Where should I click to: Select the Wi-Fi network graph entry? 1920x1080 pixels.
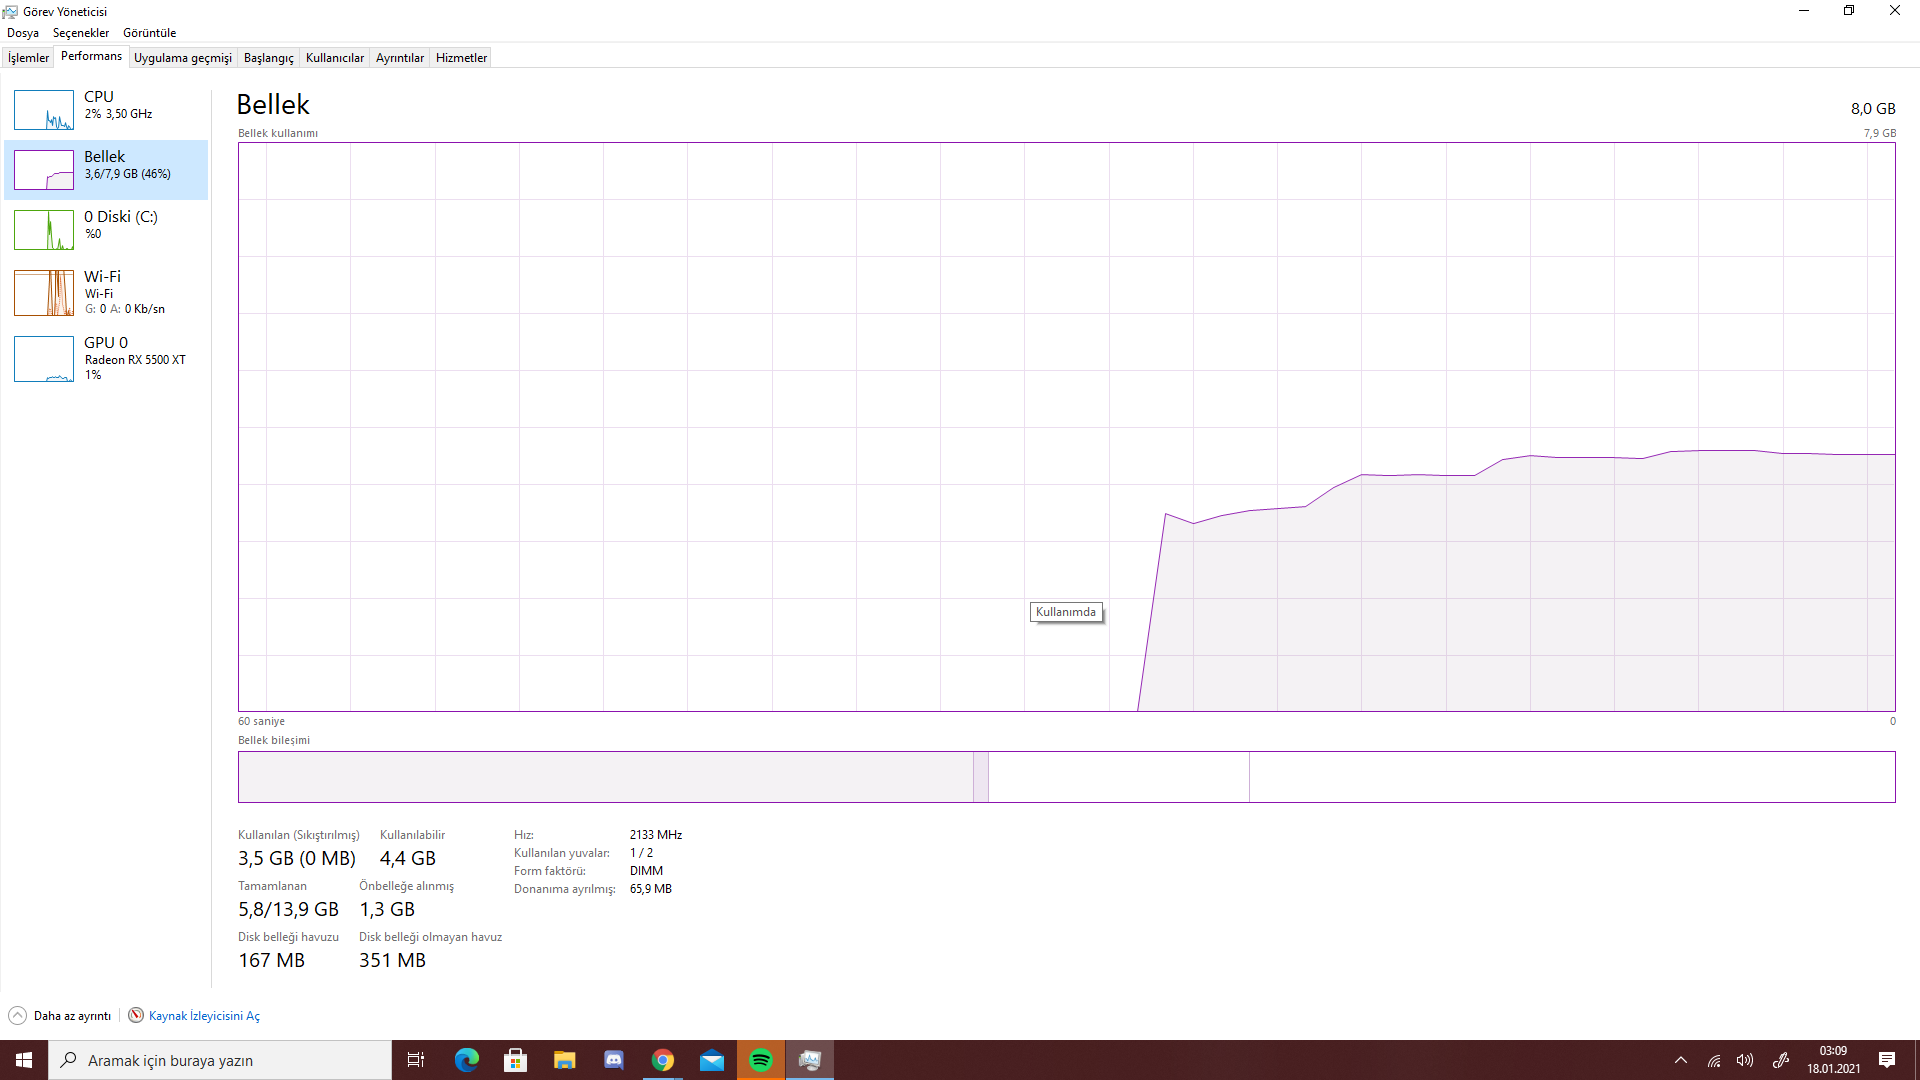[106, 291]
